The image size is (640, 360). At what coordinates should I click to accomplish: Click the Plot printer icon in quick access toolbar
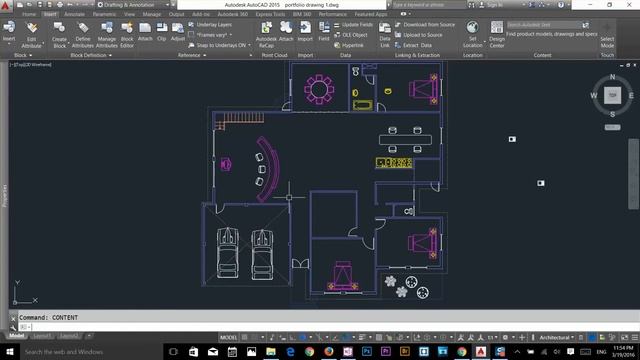click(x=60, y=5)
